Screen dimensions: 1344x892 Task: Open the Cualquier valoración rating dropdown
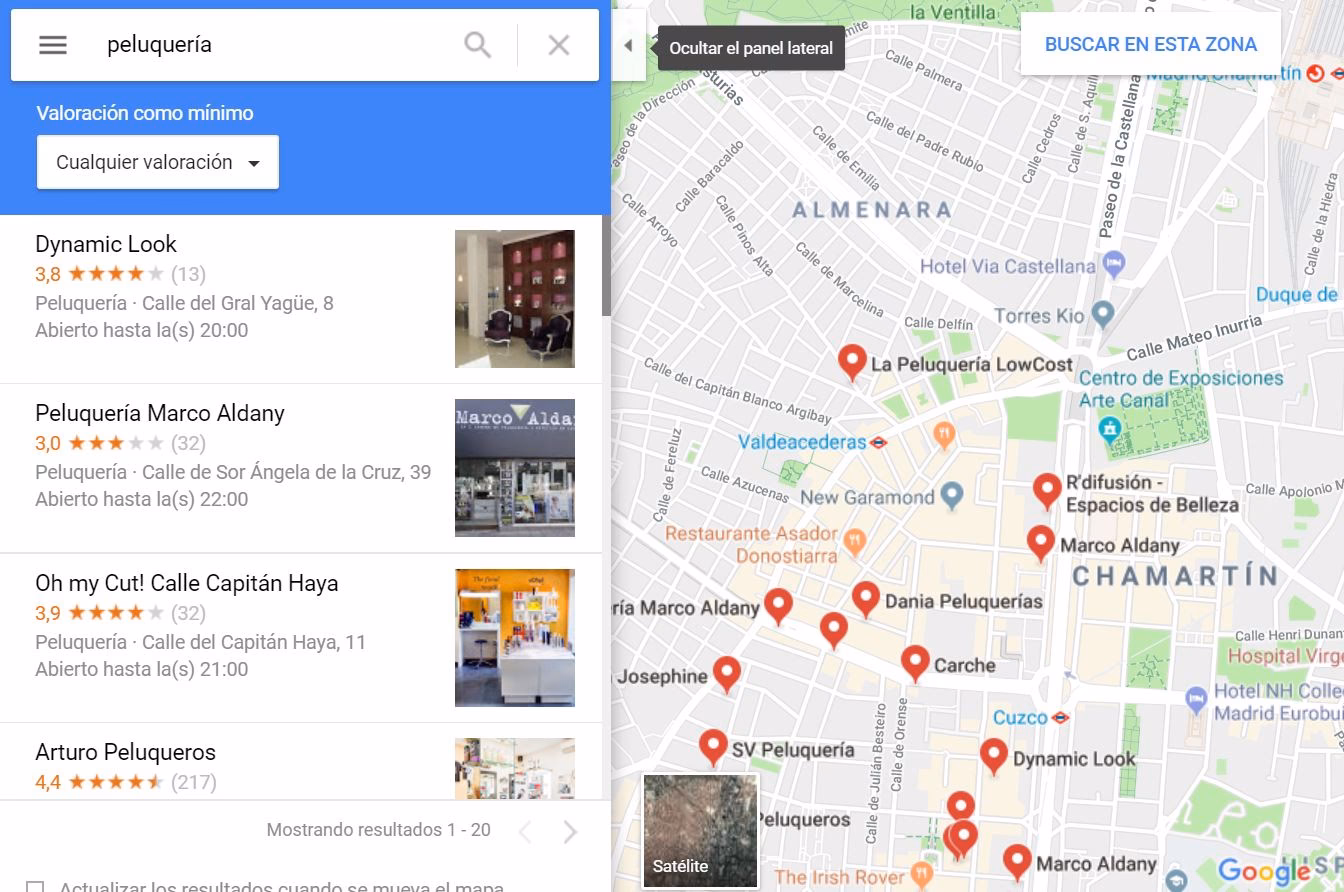tap(157, 161)
